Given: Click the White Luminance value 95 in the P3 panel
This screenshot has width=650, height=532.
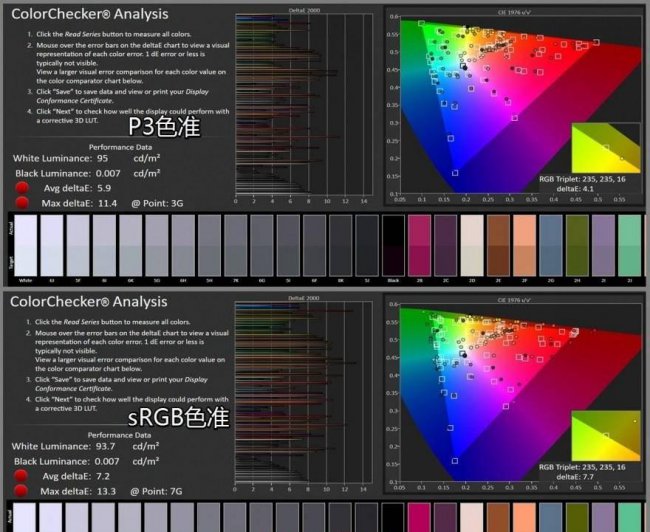Looking at the screenshot, I should pos(102,158).
